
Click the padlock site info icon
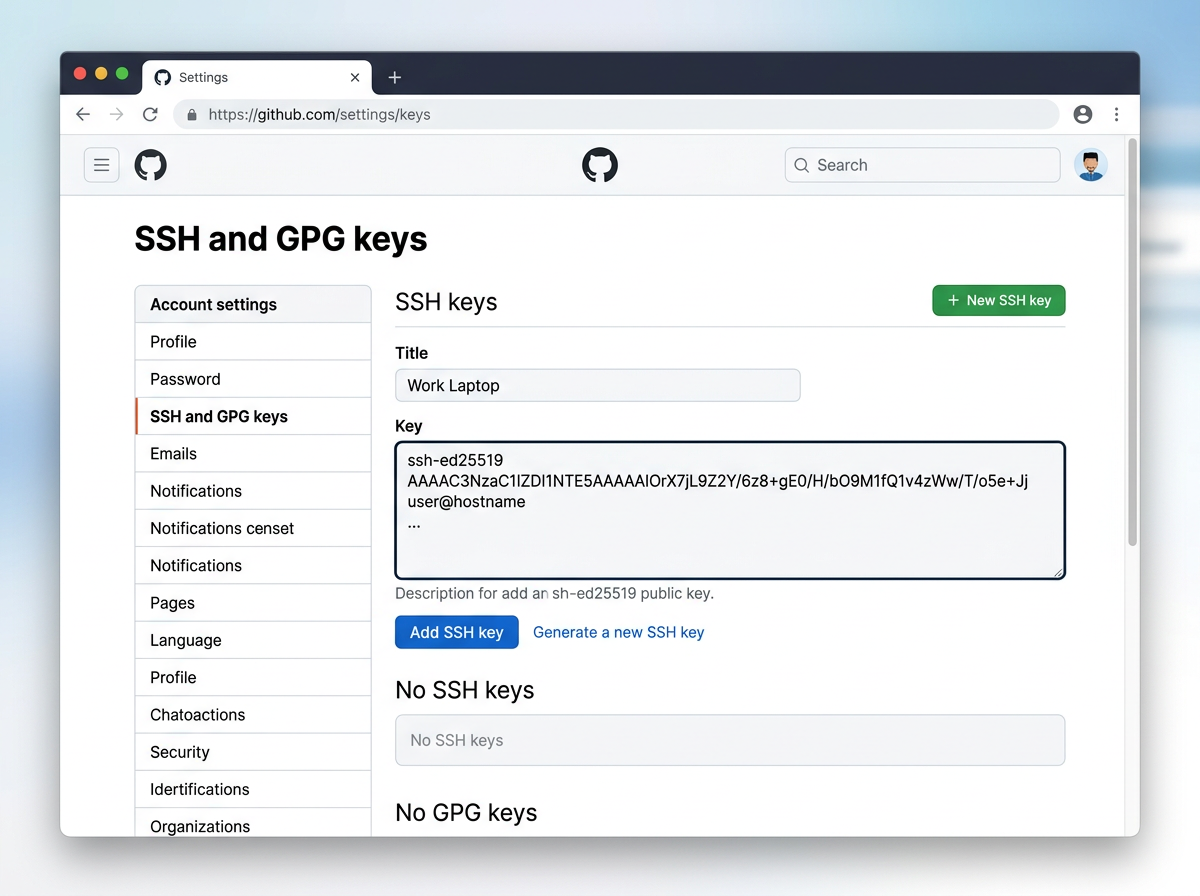(x=192, y=114)
